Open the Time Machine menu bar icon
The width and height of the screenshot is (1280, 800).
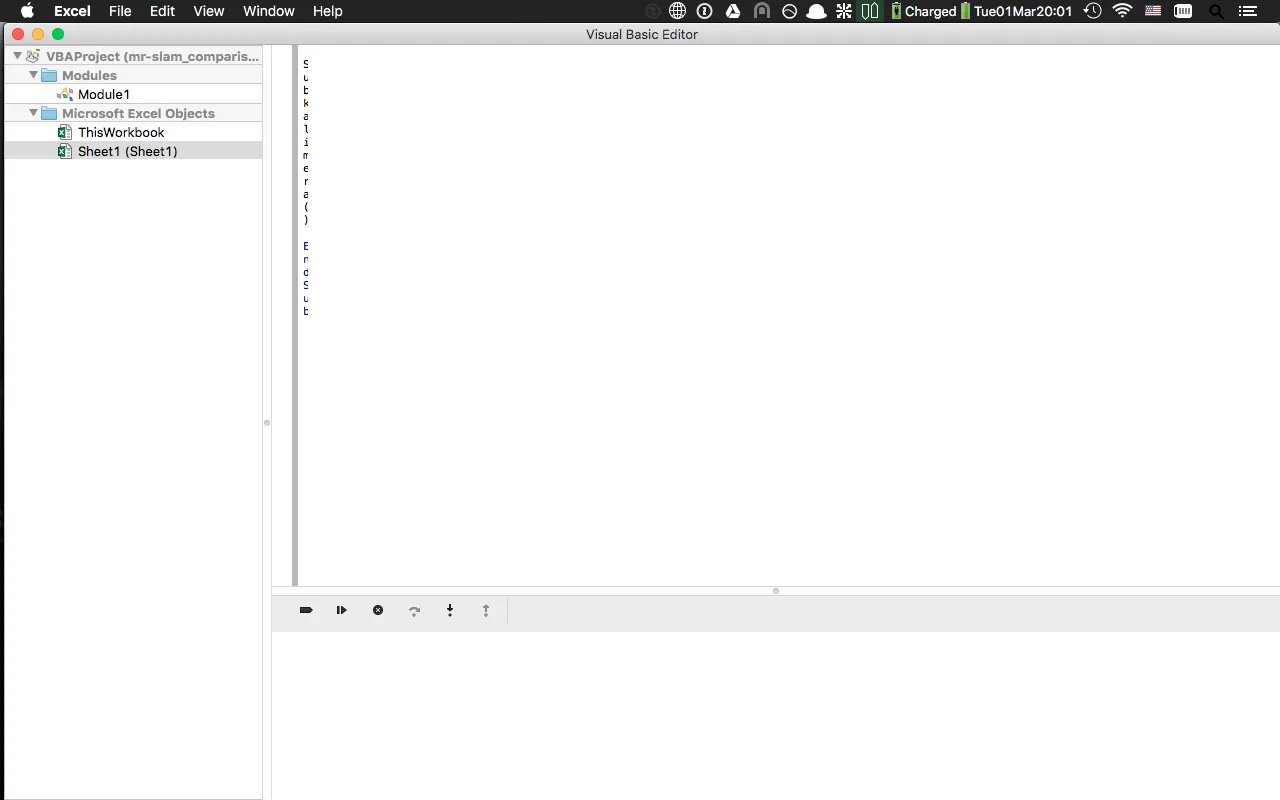[1093, 11]
